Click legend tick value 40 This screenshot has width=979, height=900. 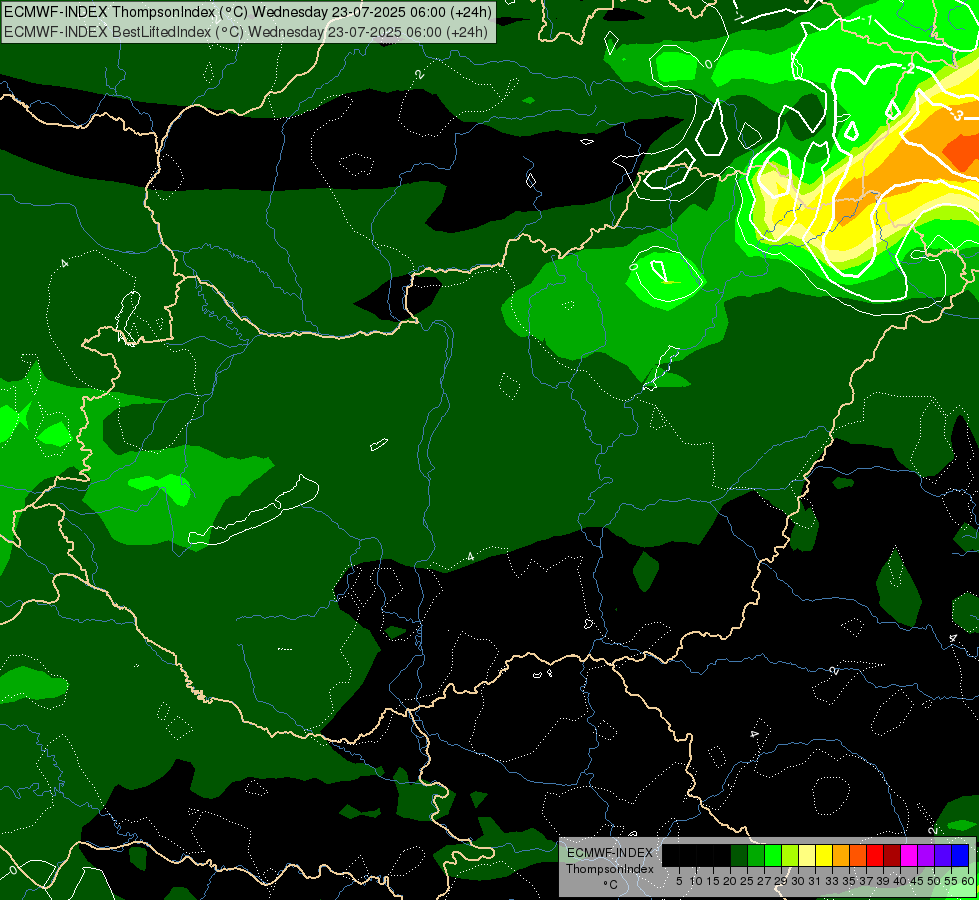click(900, 881)
